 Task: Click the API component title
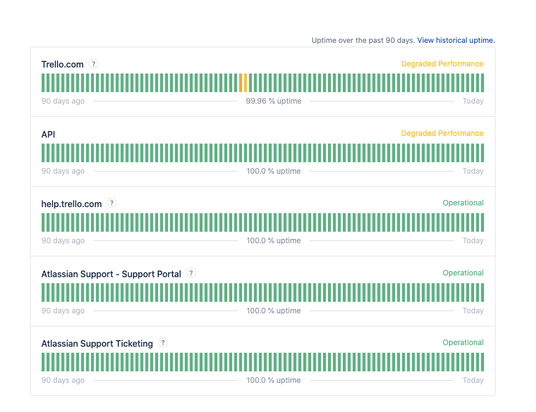(x=48, y=134)
